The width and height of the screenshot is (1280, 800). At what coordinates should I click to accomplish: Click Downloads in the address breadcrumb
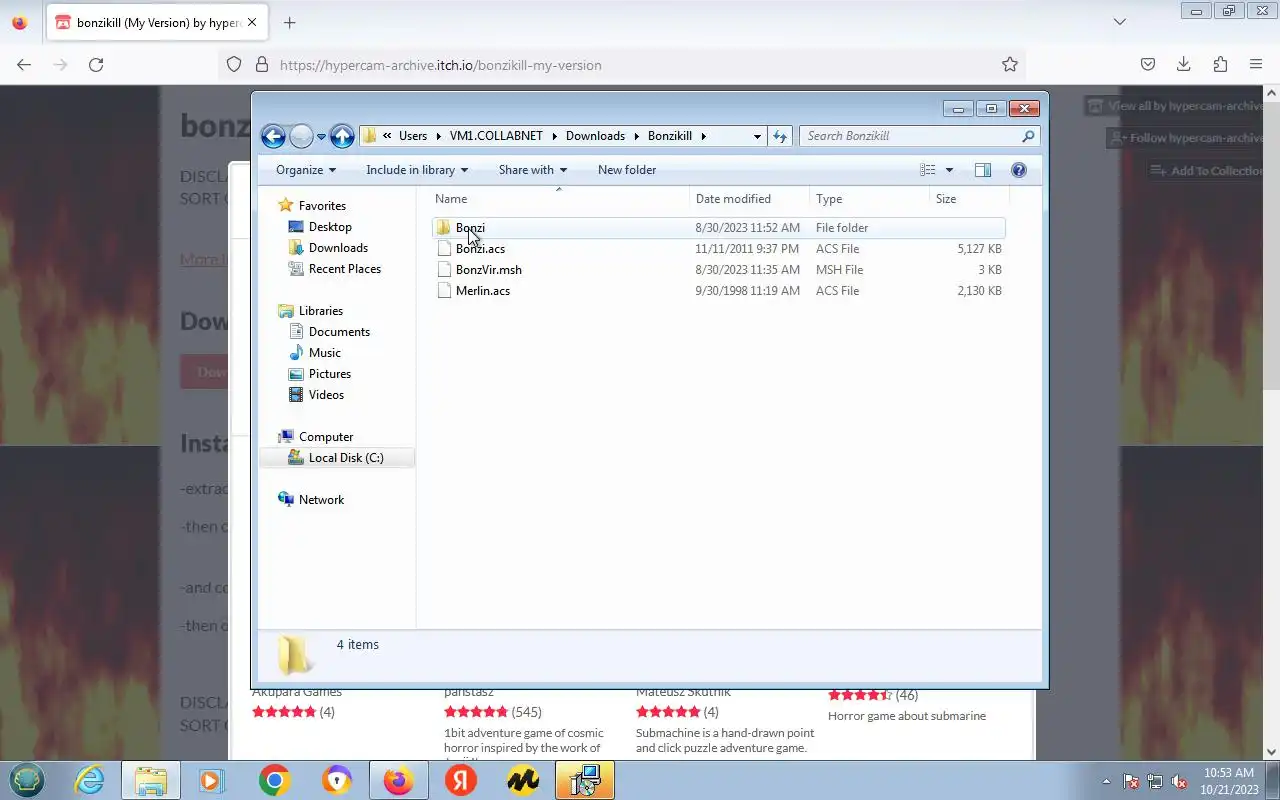pos(595,136)
